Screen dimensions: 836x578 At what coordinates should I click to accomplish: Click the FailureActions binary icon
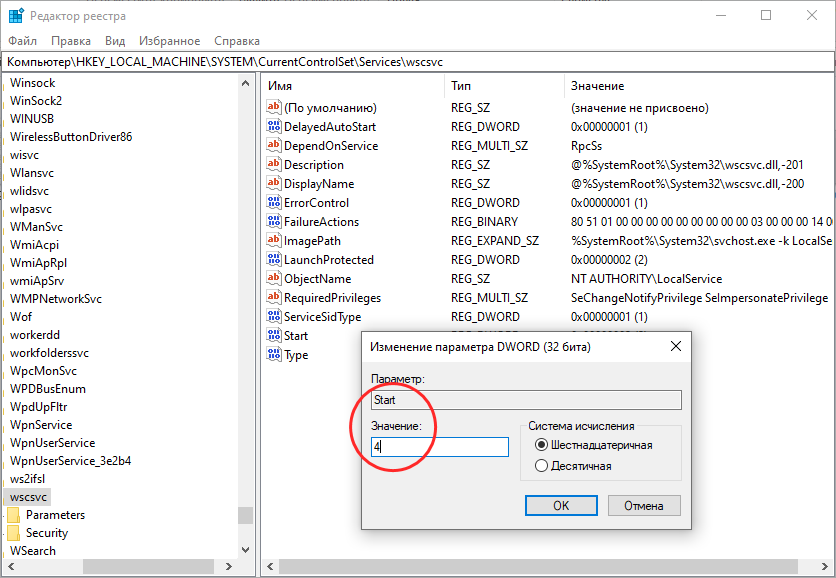(274, 221)
